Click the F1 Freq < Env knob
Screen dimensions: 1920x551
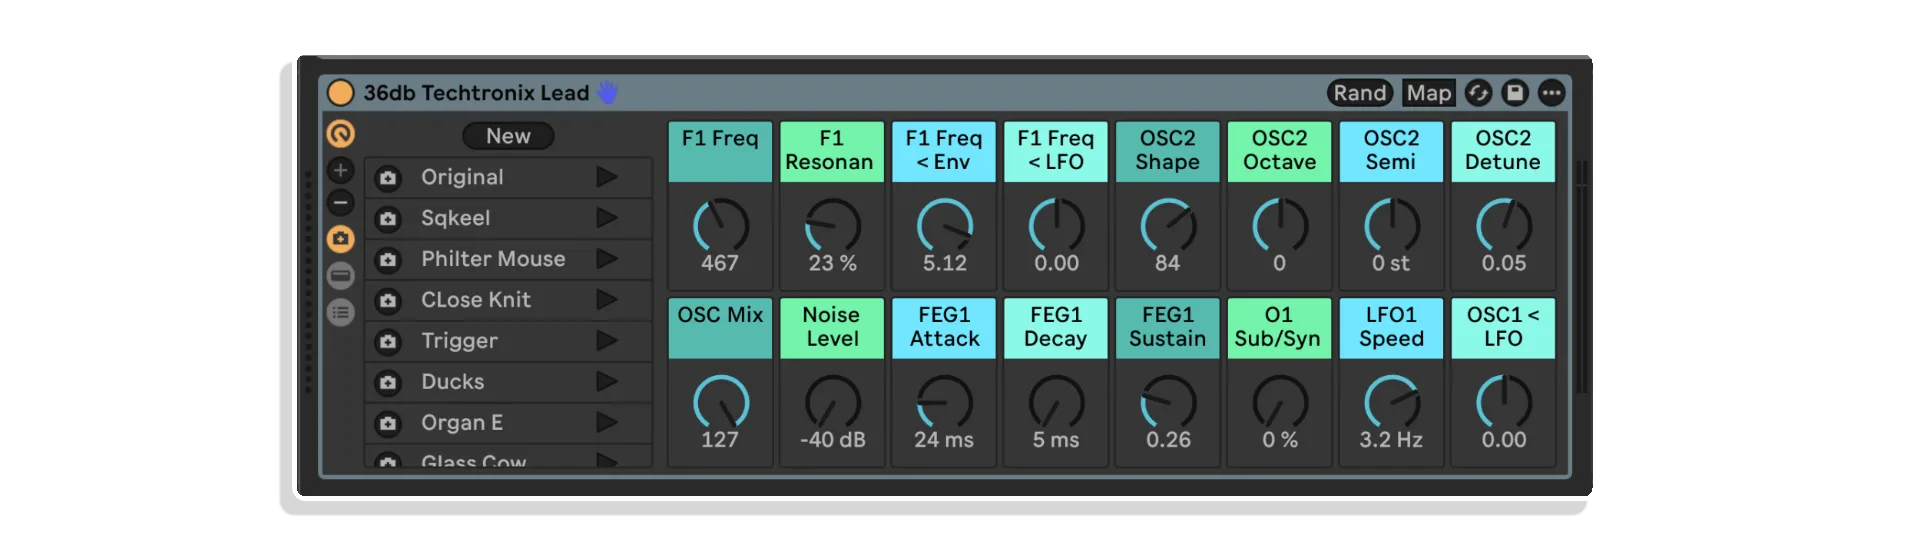pos(945,225)
